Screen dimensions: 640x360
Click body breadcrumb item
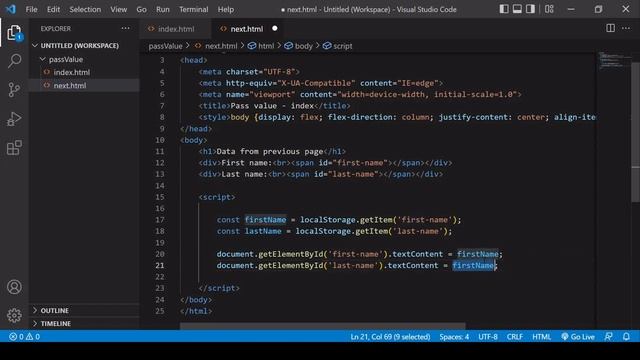tap(298, 46)
